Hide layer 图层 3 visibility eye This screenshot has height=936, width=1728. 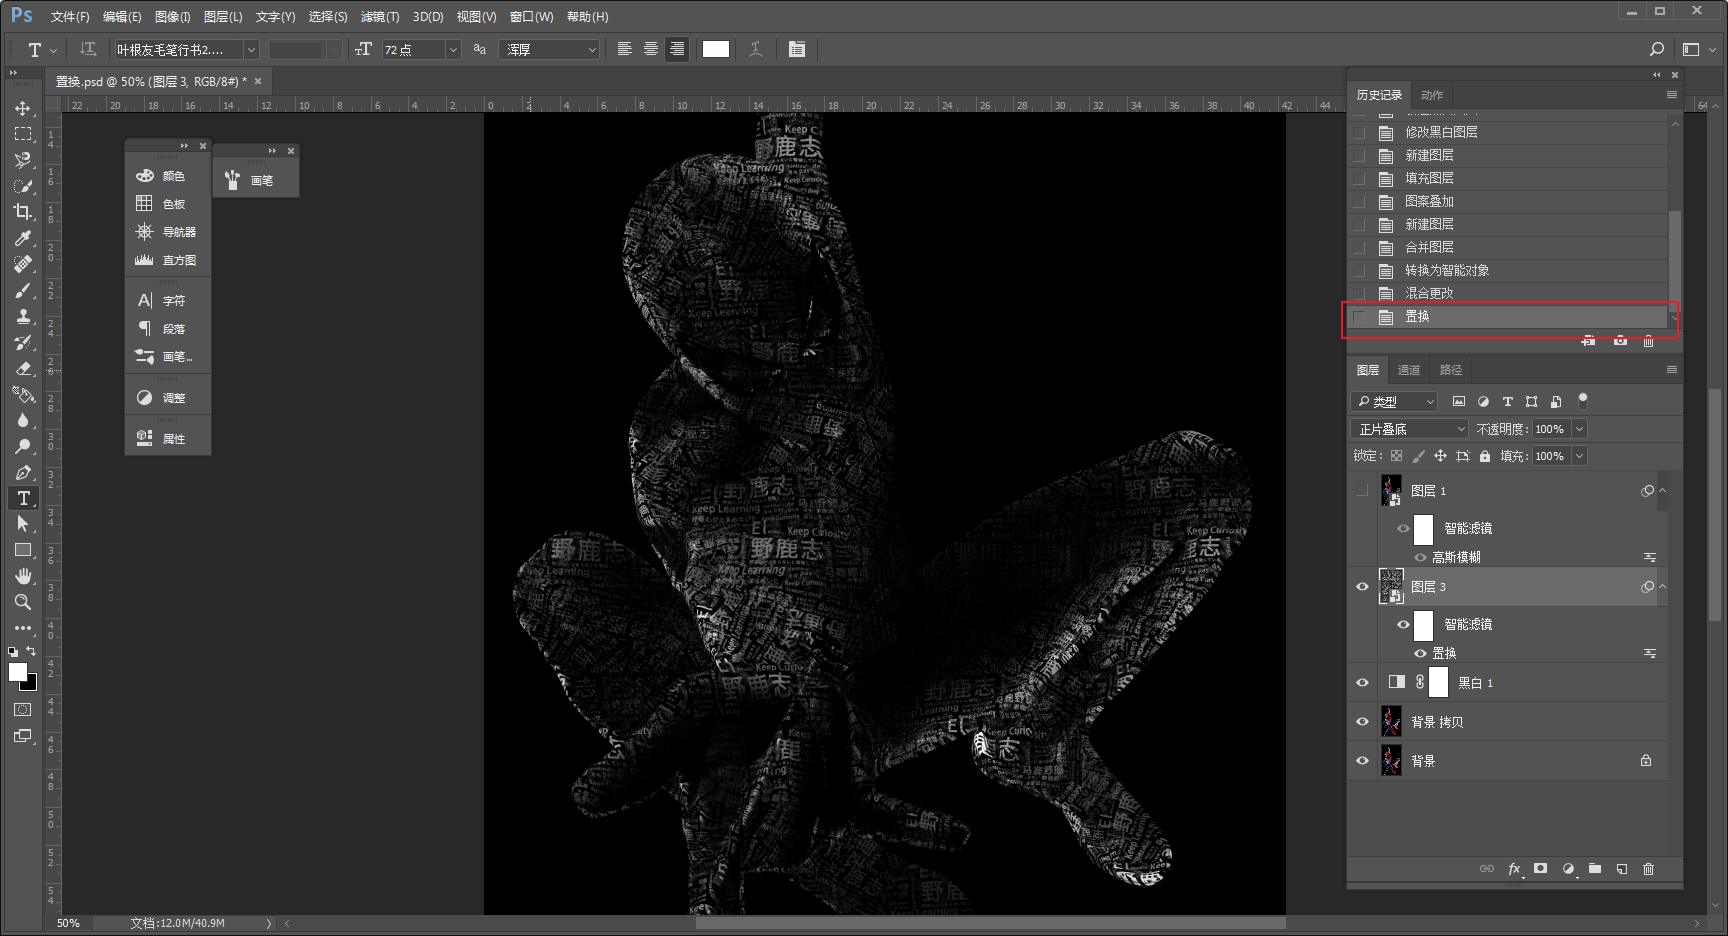pos(1362,587)
